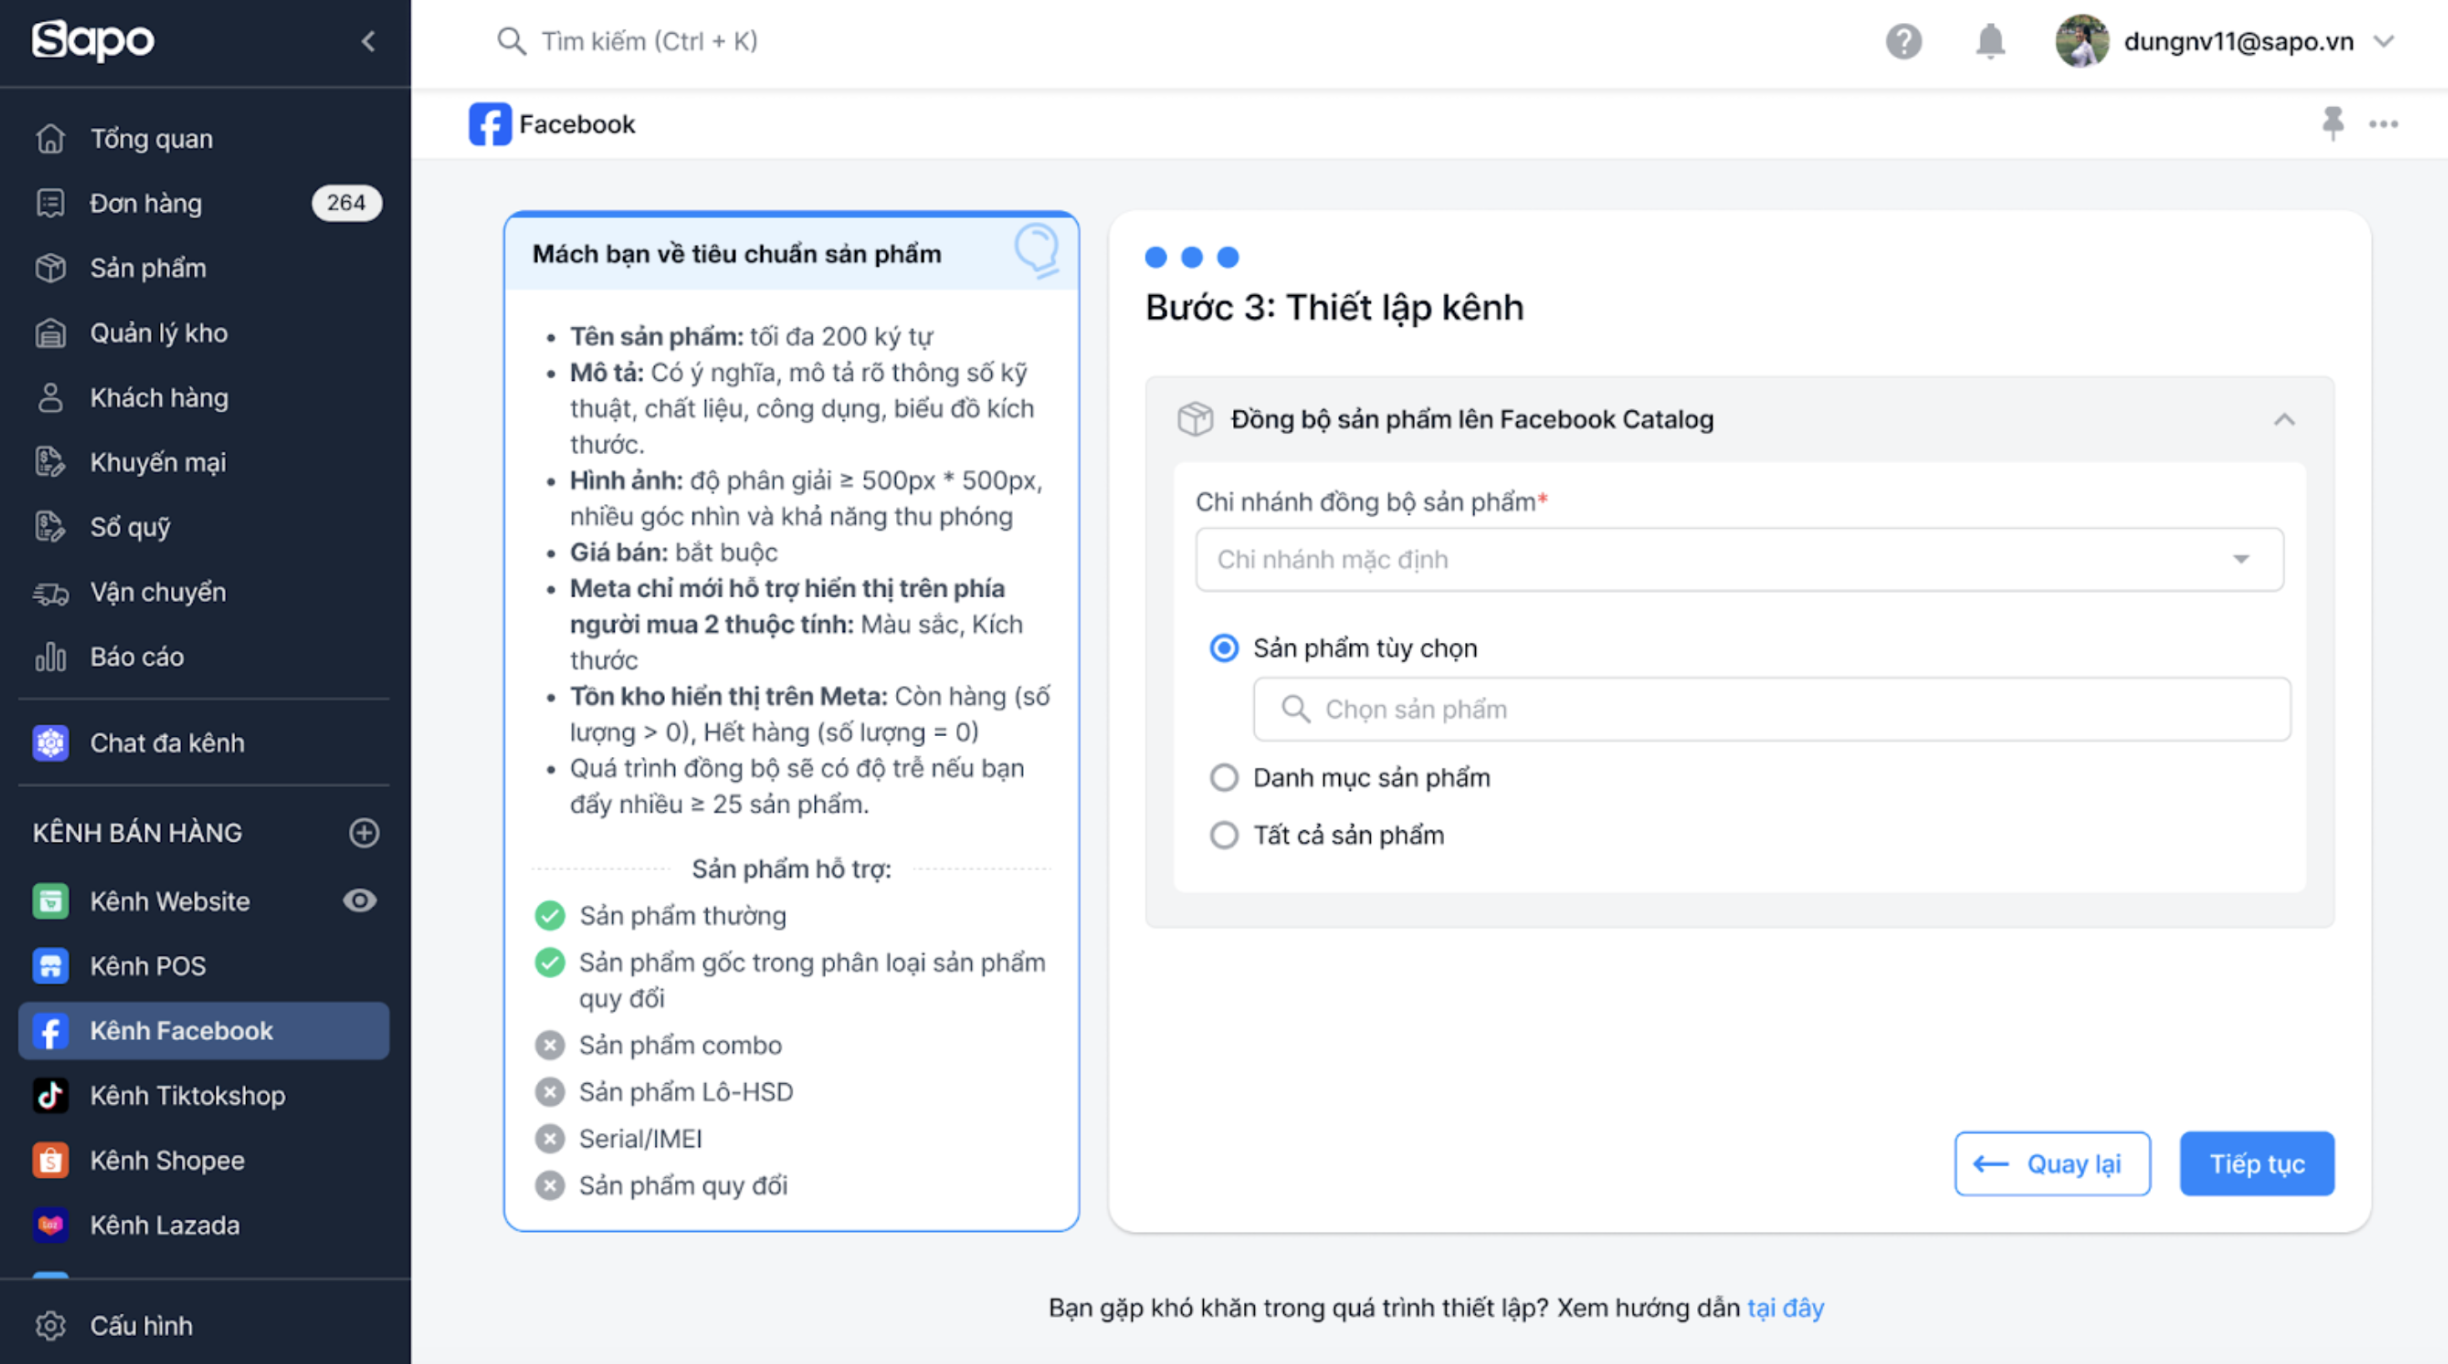Open the Chi nhánh mặc định branch dropdown

click(1739, 559)
